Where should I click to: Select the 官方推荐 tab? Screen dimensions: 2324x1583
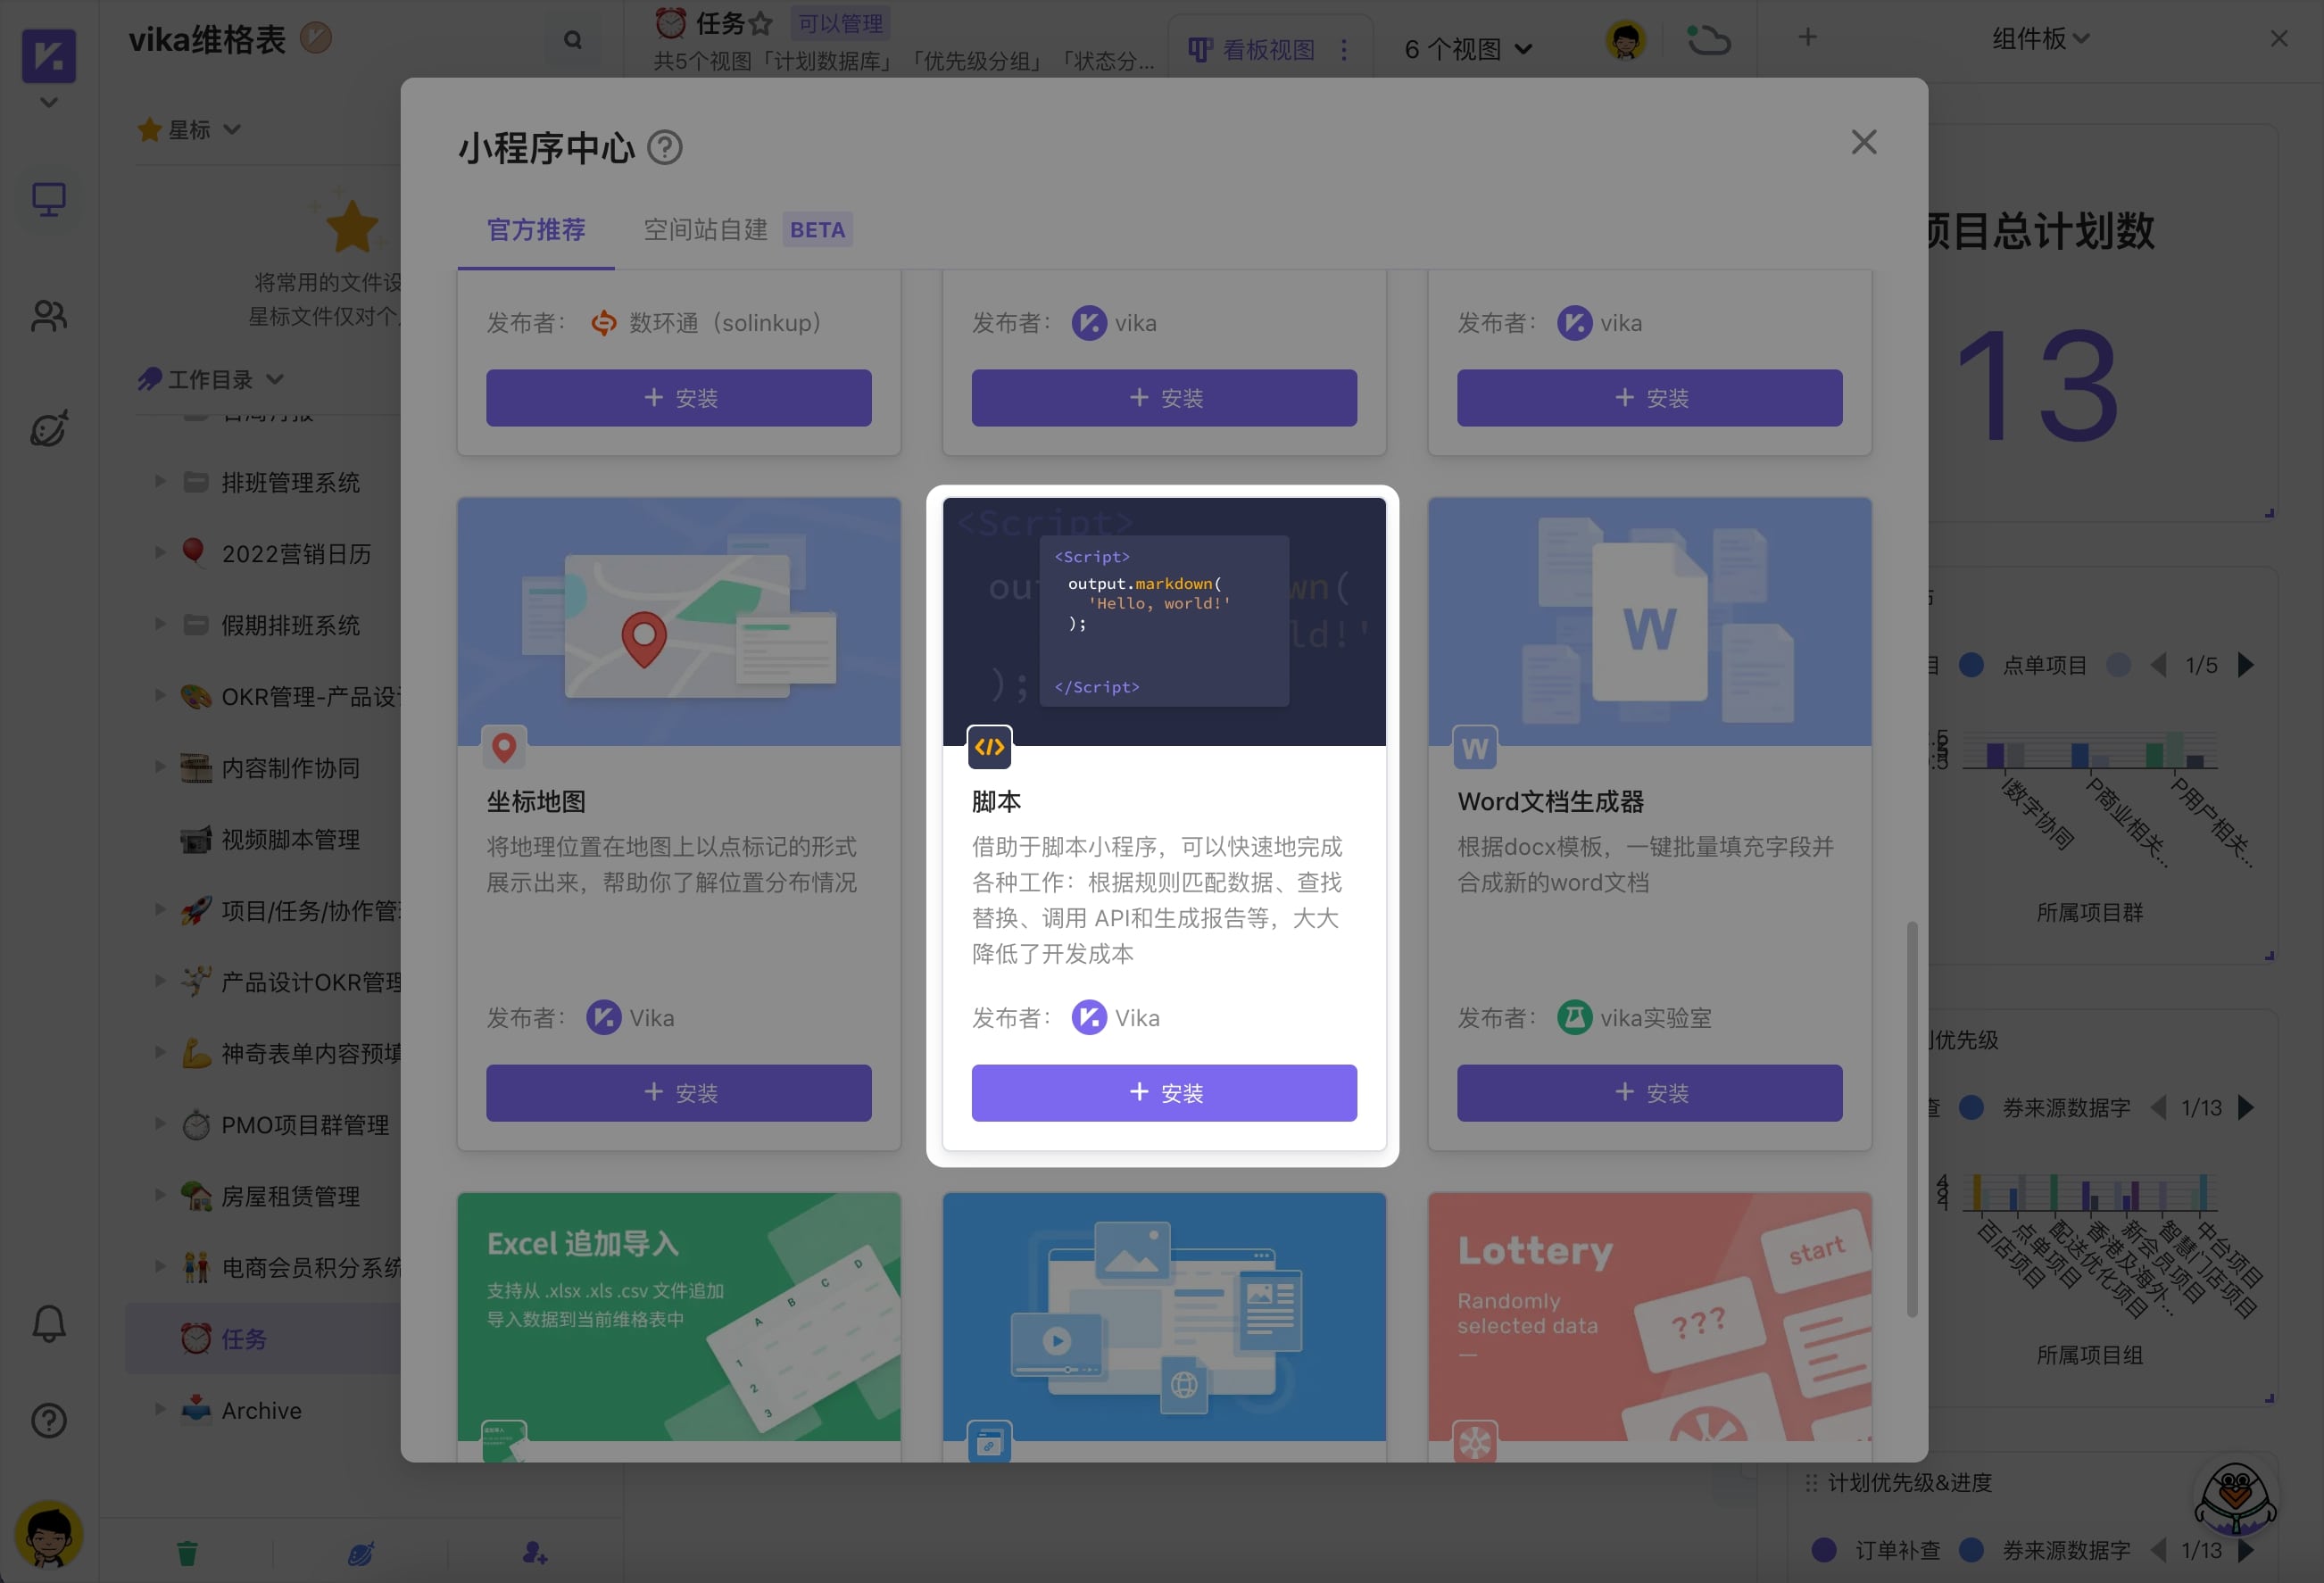(x=537, y=228)
